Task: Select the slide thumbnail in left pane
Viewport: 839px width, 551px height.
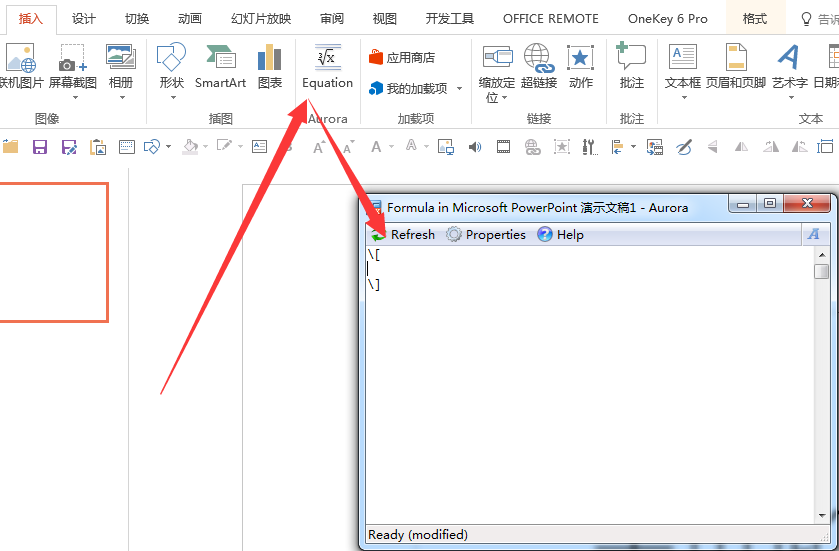Action: tap(54, 252)
